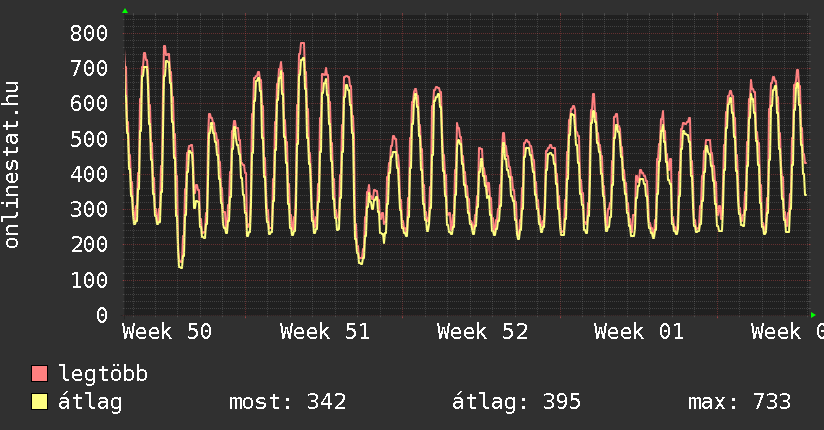Click the yellow átlag legend swatch
824x430 pixels.
click(40, 402)
